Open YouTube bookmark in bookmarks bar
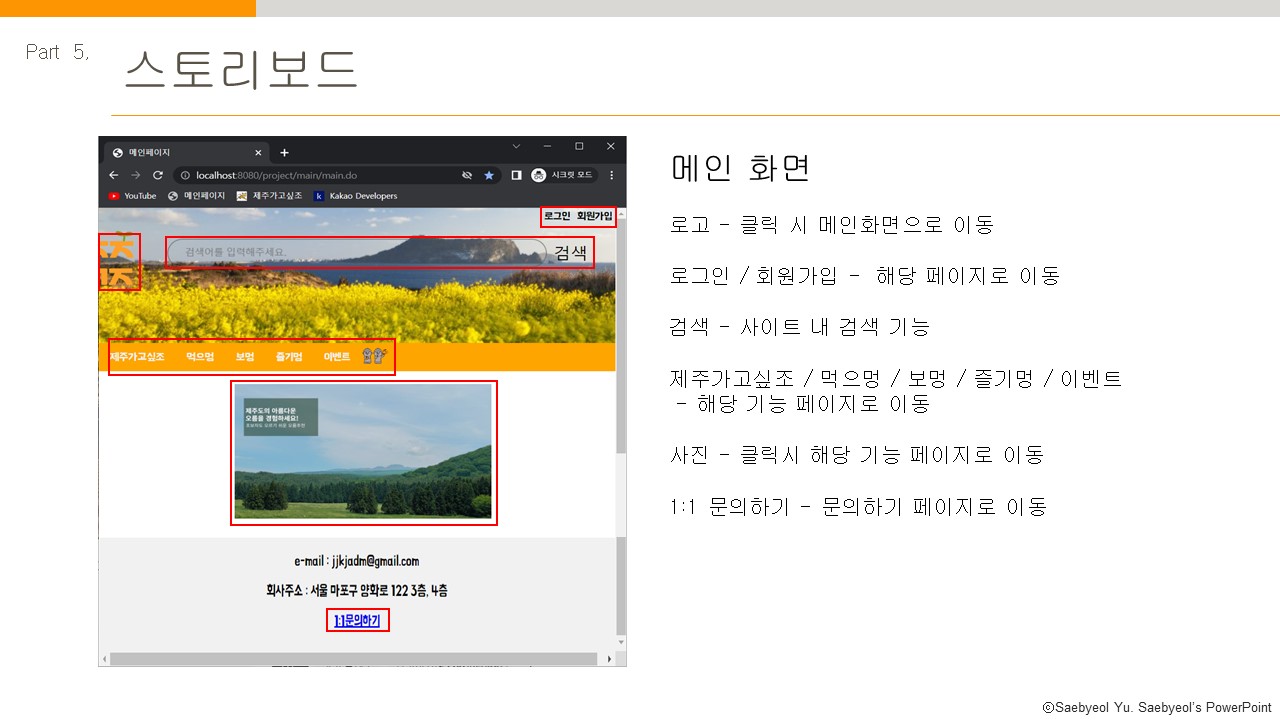 (x=133, y=196)
